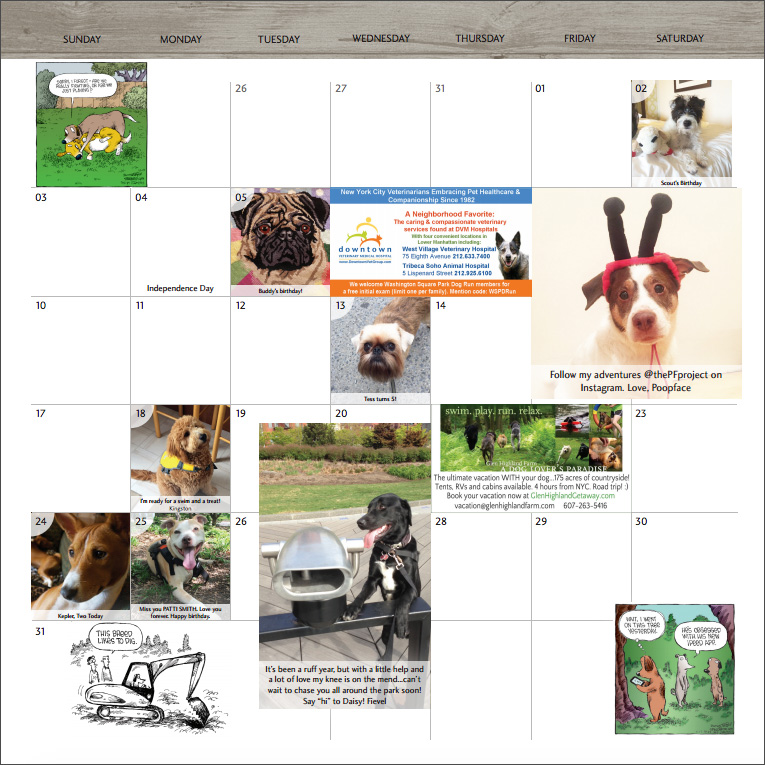Click the 'A Neighborhood Favorite:' red heading
Viewport: 765px width, 765px height.
point(449,214)
